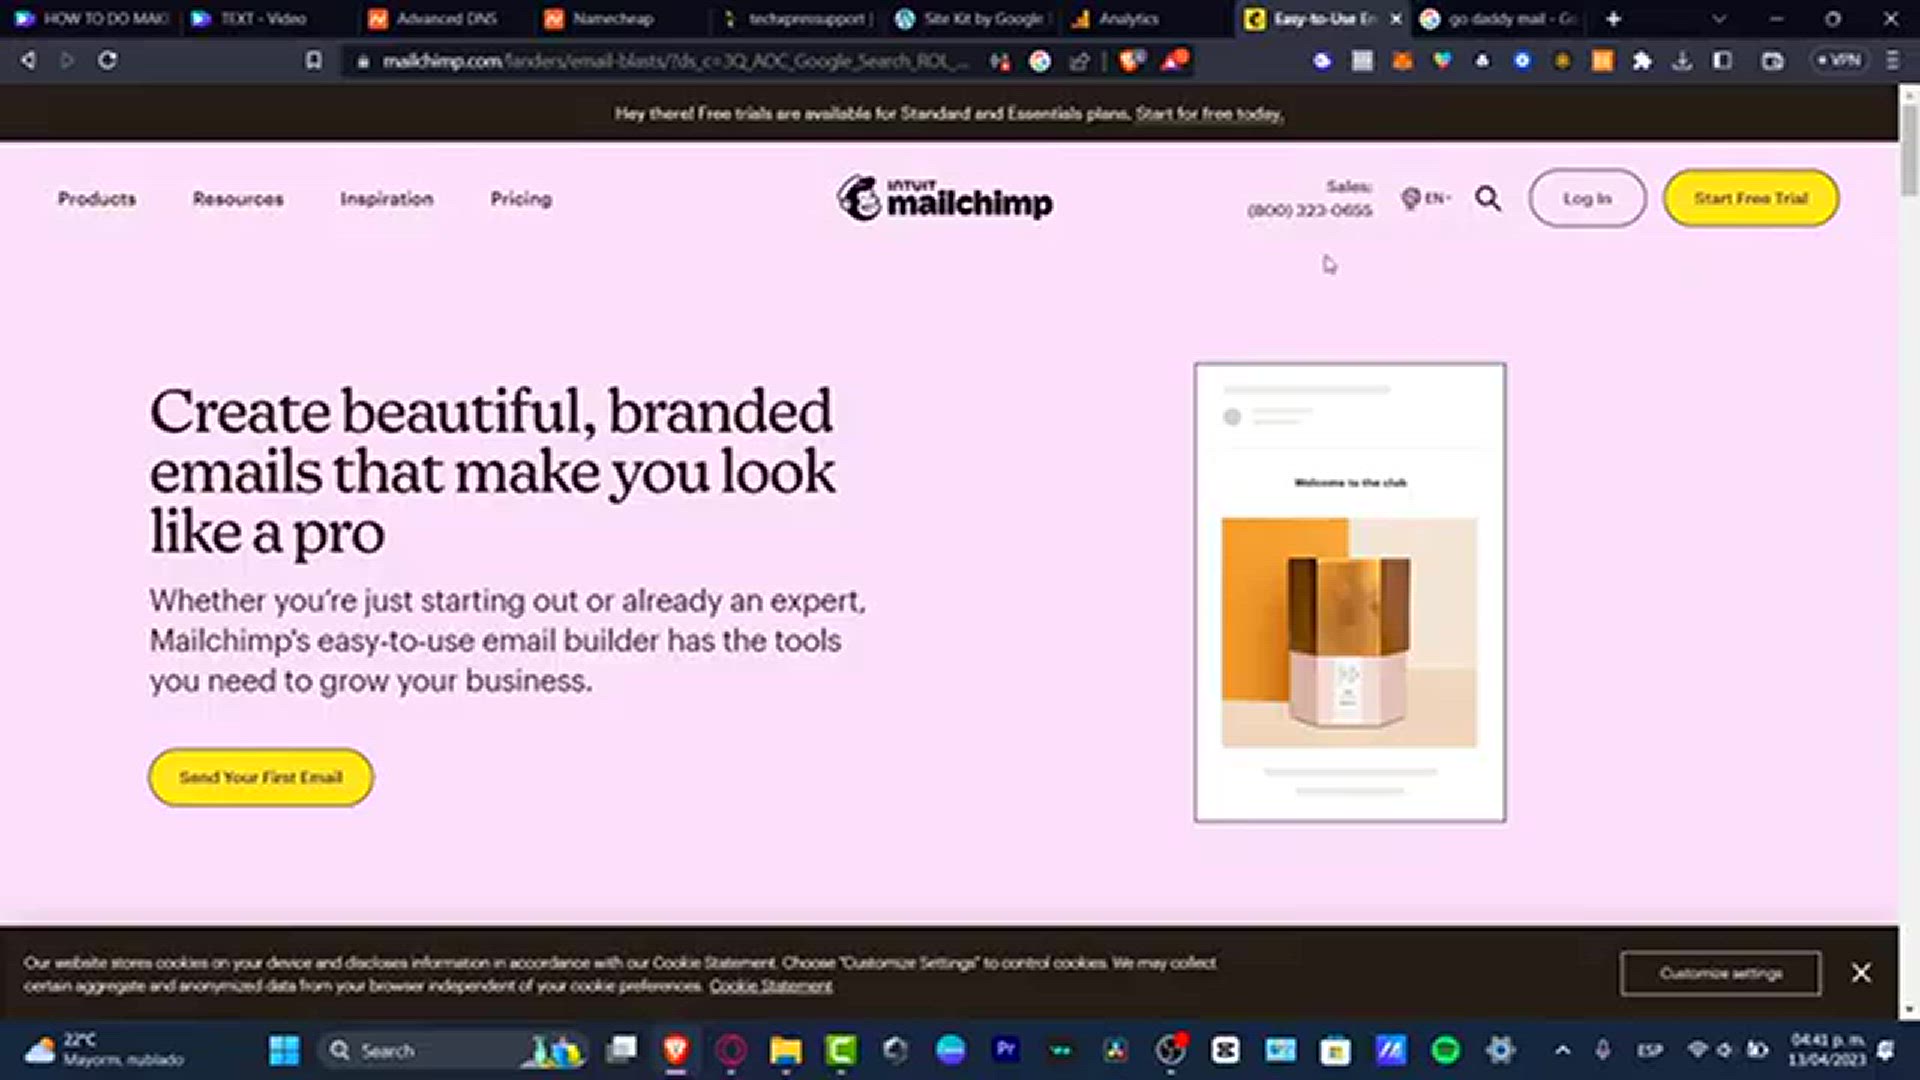Toggle the browser sidebar panel icon
The height and width of the screenshot is (1080, 1920).
click(x=1722, y=61)
